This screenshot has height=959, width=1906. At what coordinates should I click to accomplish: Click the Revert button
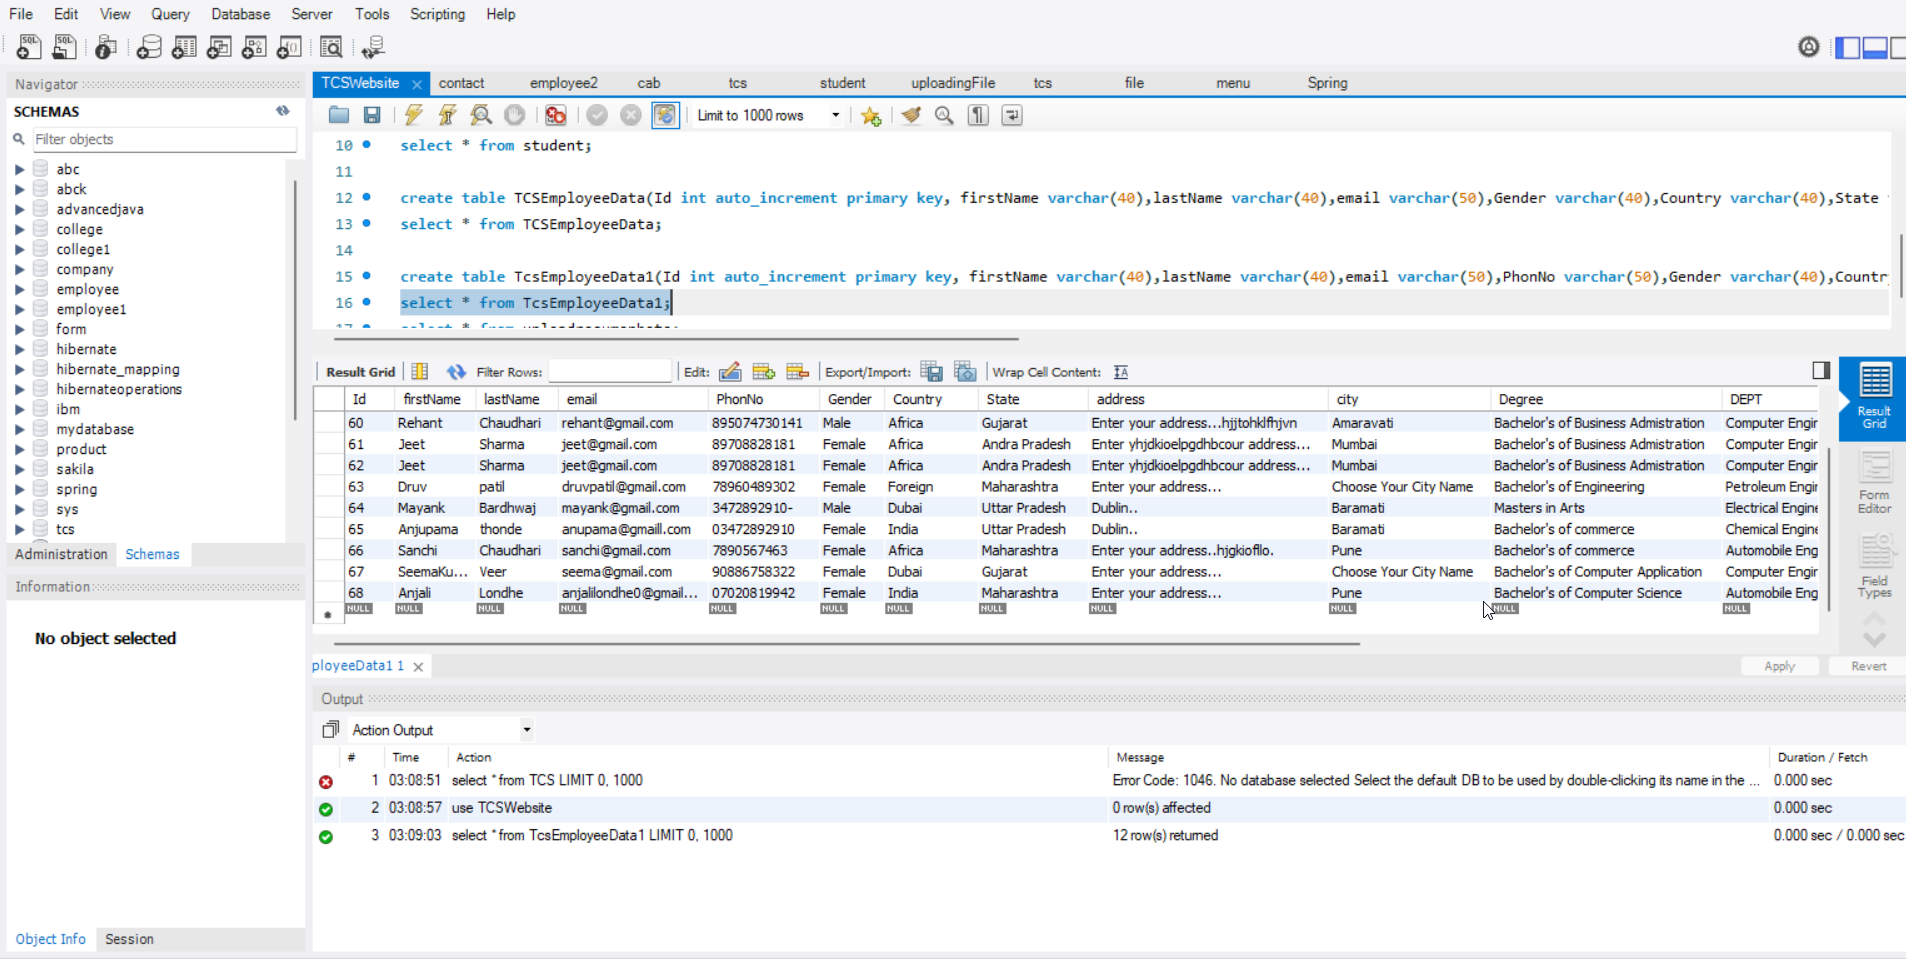(1868, 666)
